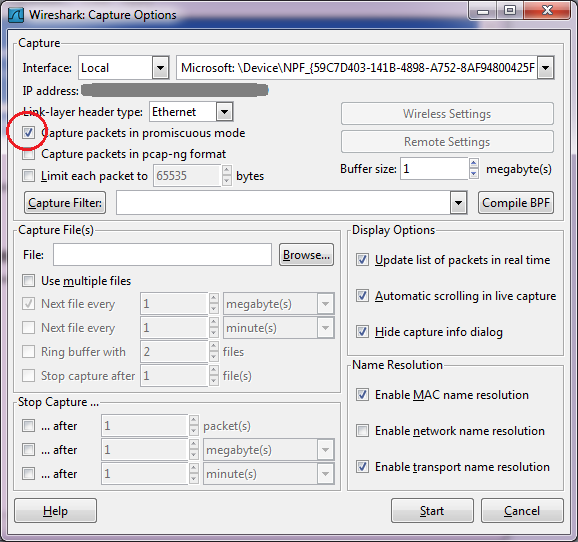Expand the Microsoft NPF device dropdown
This screenshot has width=578, height=542.
(546, 68)
